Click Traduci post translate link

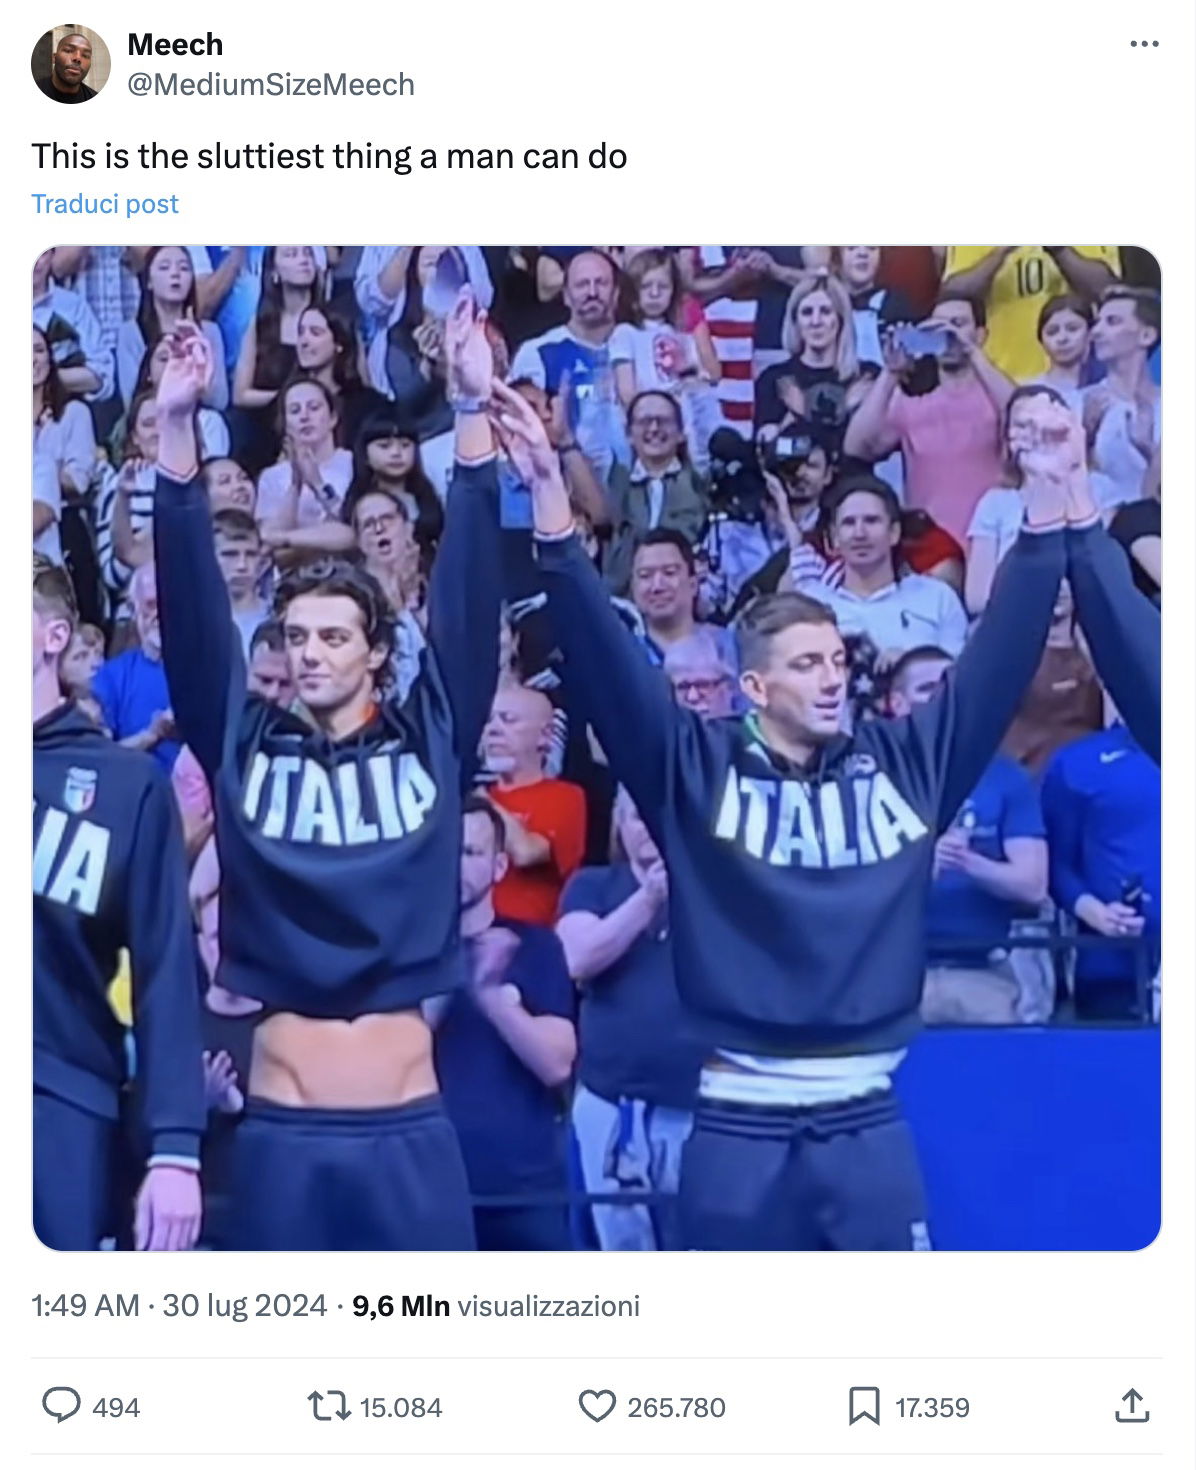click(x=105, y=204)
